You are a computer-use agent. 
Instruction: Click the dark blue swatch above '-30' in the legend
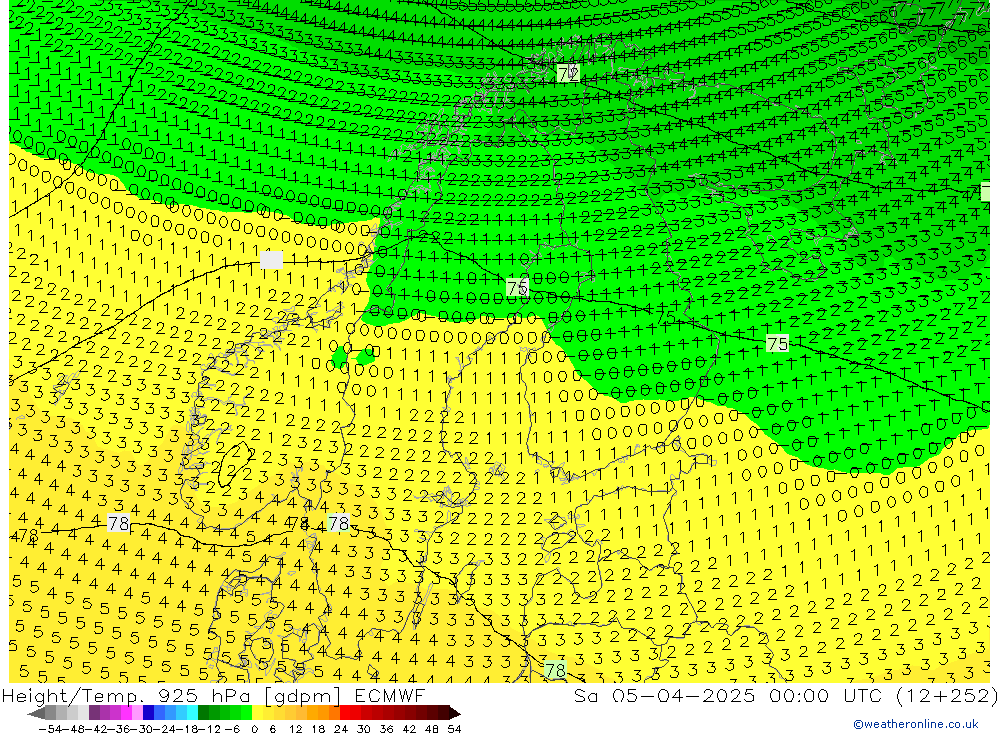coord(148,713)
